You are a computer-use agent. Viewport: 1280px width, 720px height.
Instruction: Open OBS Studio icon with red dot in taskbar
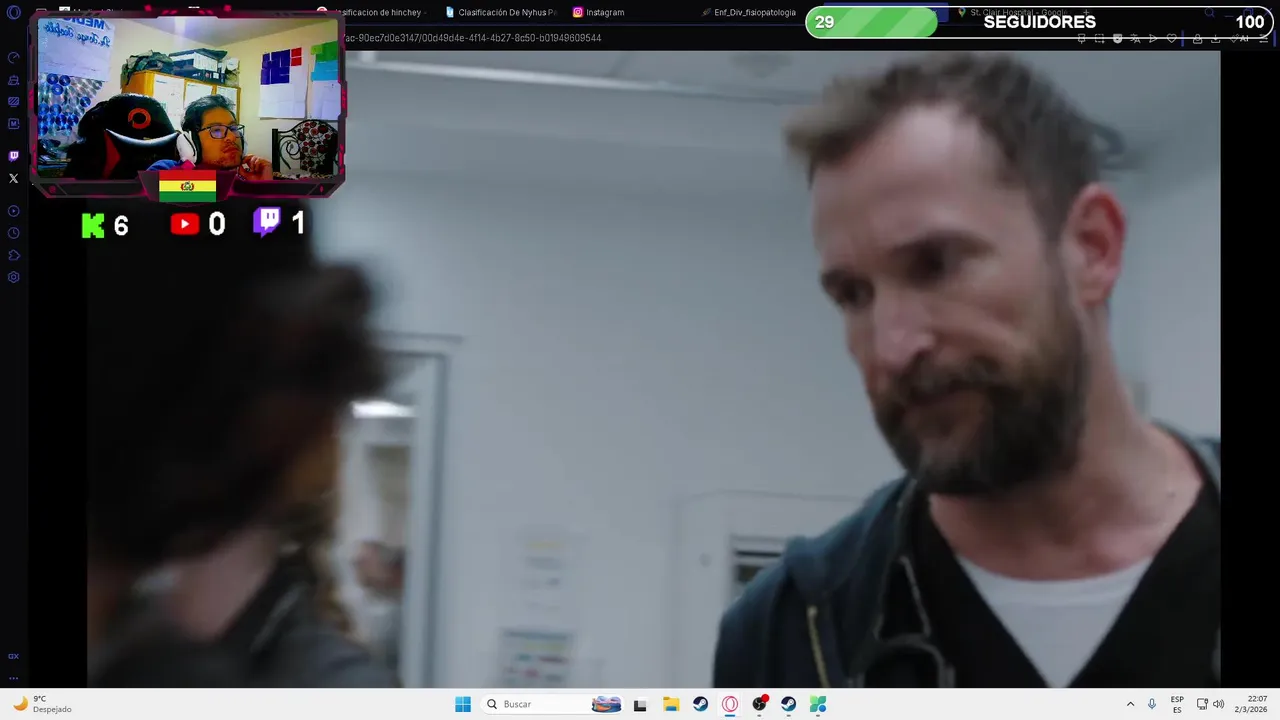(760, 704)
